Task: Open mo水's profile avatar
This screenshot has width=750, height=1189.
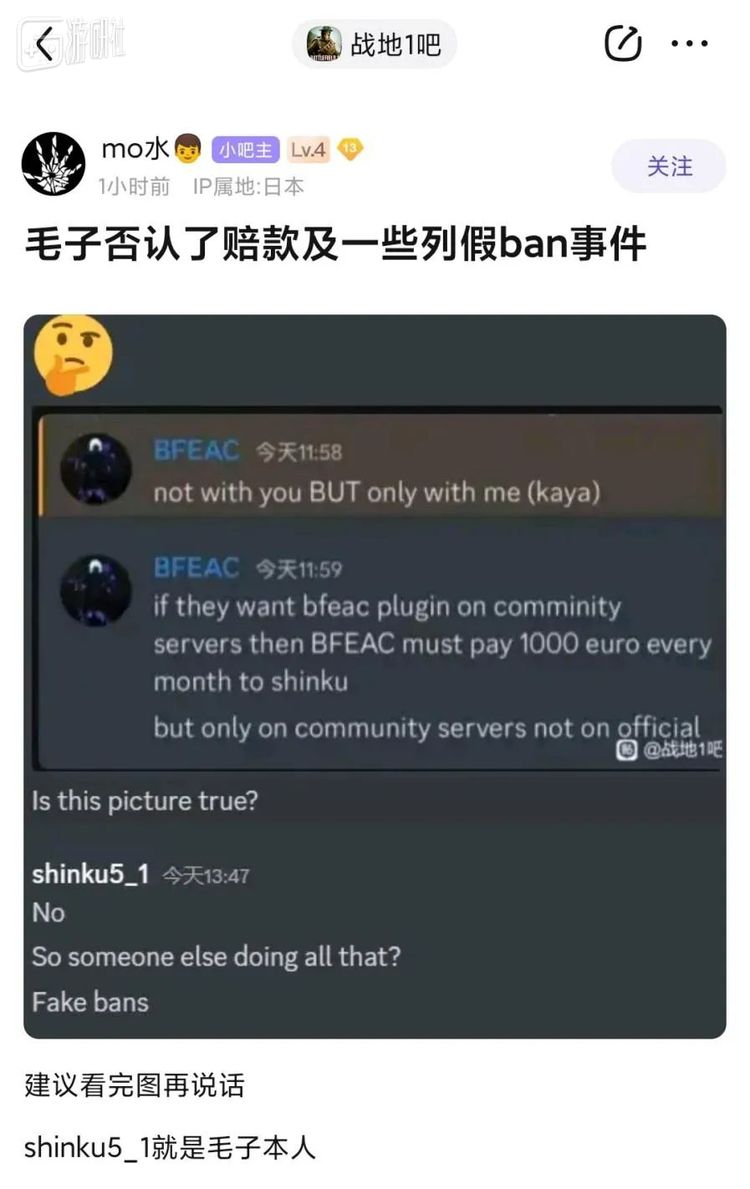Action: pyautogui.click(x=53, y=163)
